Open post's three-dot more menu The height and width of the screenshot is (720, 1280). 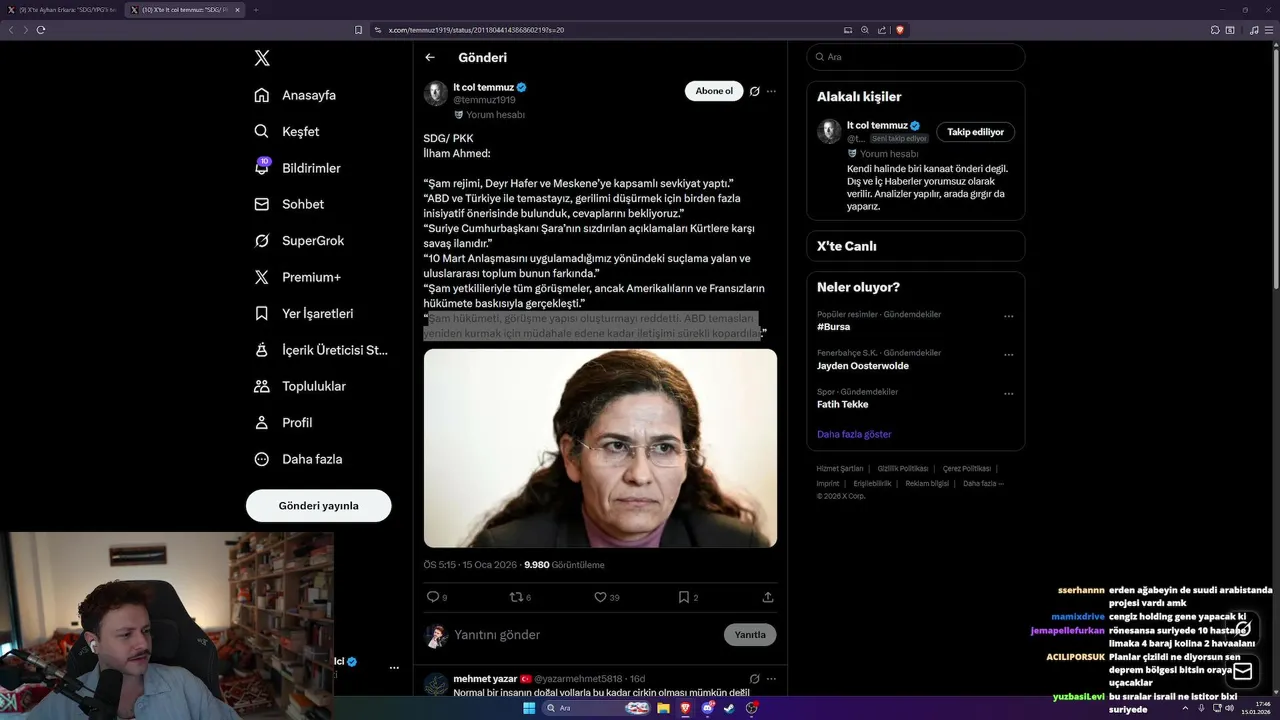(771, 91)
